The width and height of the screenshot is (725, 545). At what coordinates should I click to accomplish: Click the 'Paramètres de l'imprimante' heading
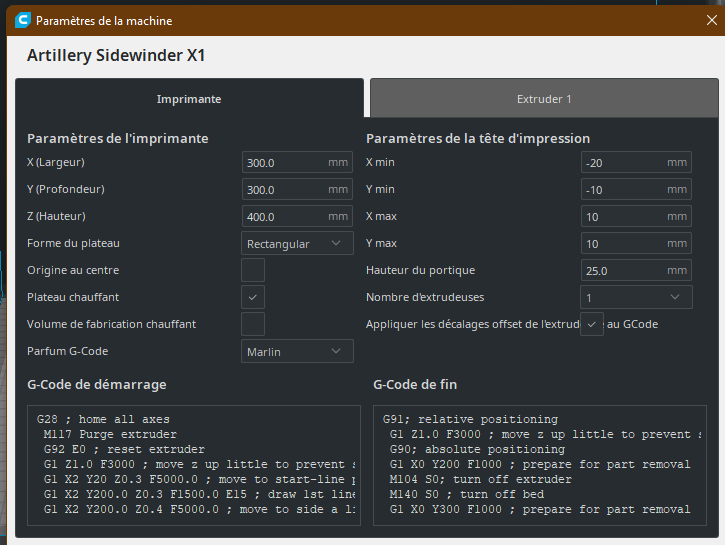click(117, 138)
